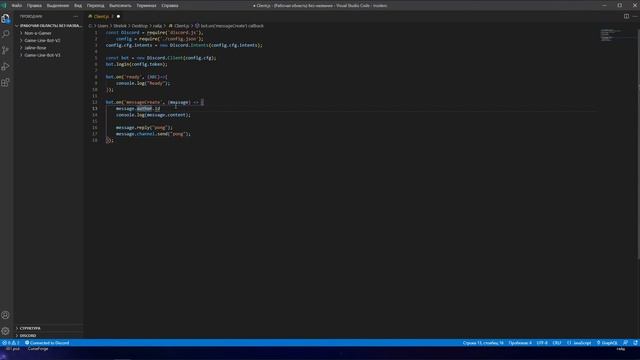Screen dimensions: 640x360
Task: Open the Accounts icon in the activity bar
Action: click(x=6, y=315)
